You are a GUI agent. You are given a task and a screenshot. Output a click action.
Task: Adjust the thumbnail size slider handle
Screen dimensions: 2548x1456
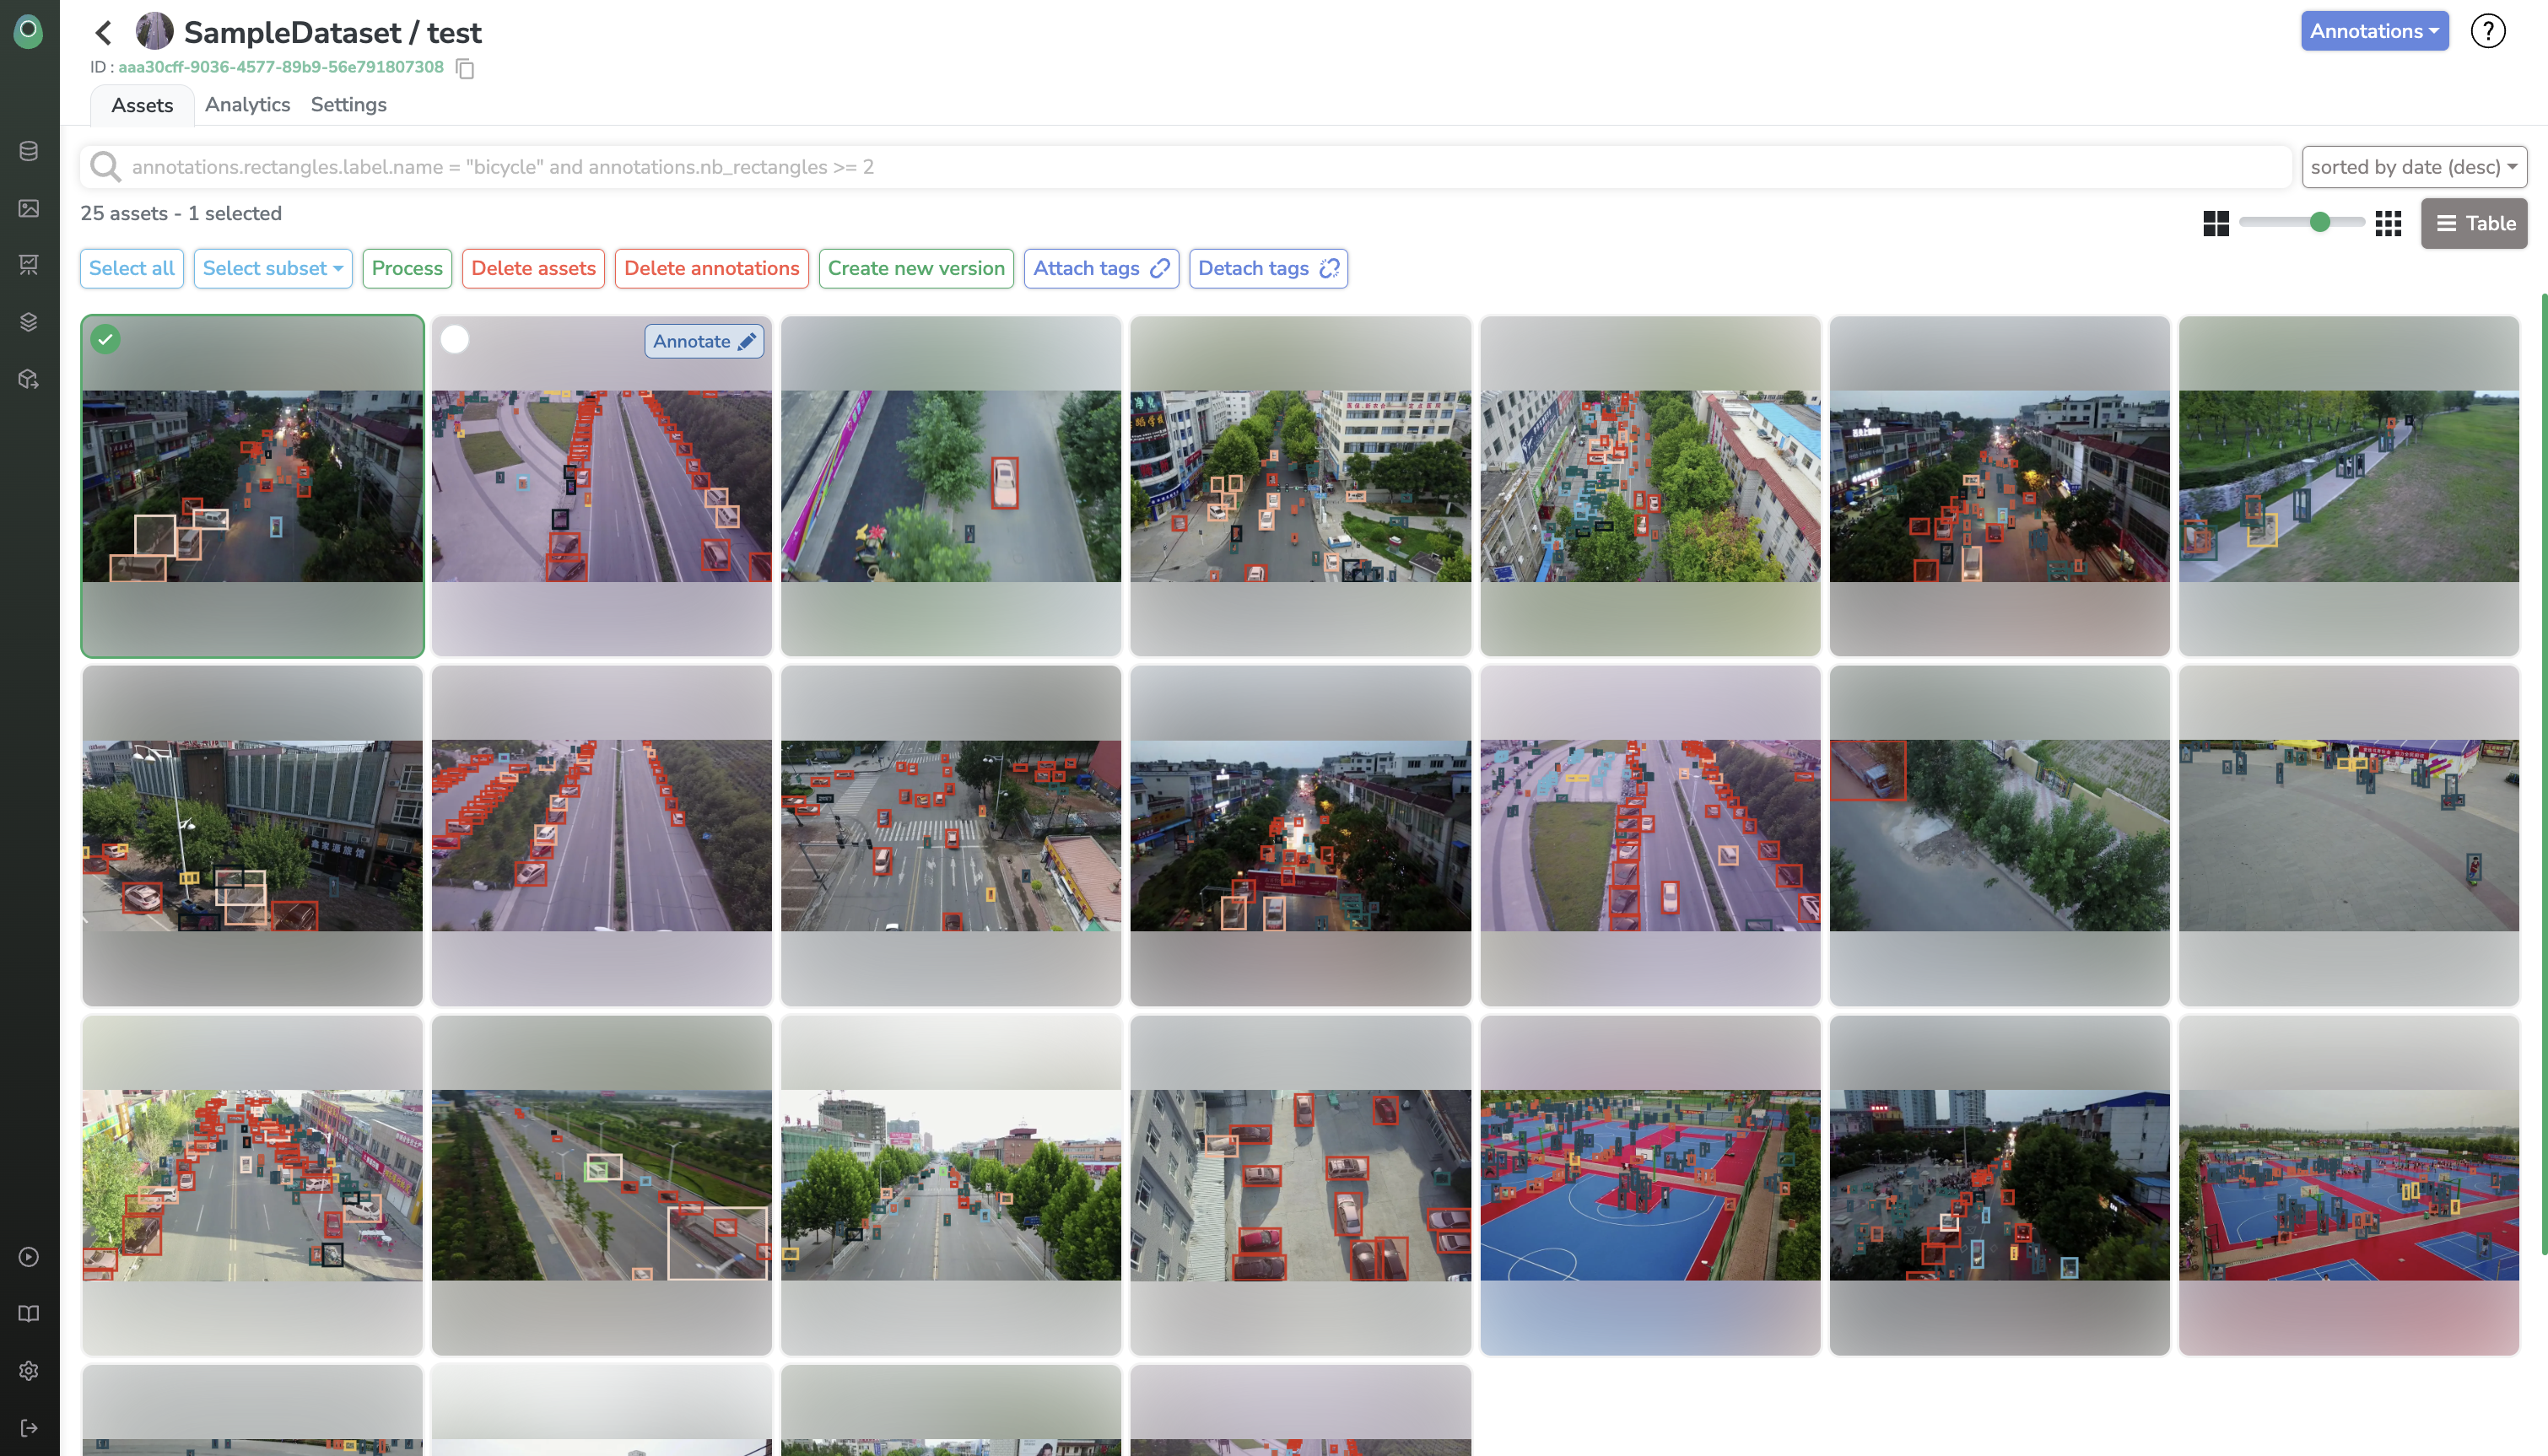tap(2319, 222)
